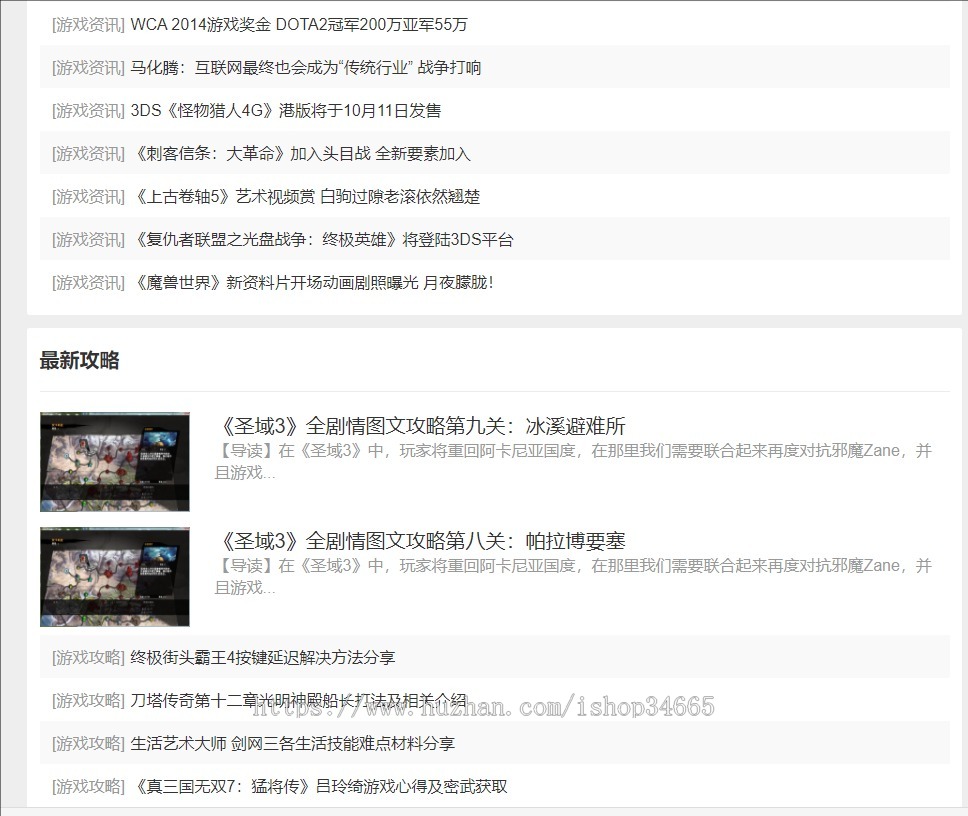This screenshot has height=816, width=968.
Task: Open 《真三国无双7：猛将传》吕玲绮 guide
Action: tap(319, 786)
